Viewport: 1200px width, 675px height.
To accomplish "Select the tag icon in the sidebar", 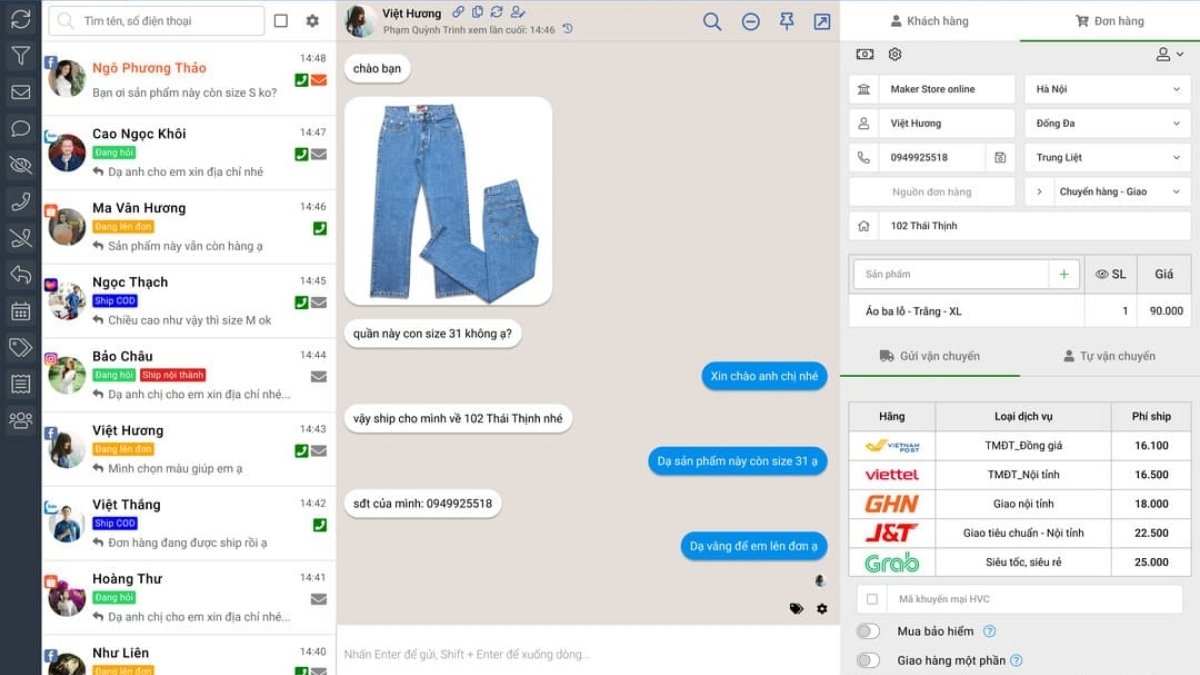I will click(x=21, y=347).
